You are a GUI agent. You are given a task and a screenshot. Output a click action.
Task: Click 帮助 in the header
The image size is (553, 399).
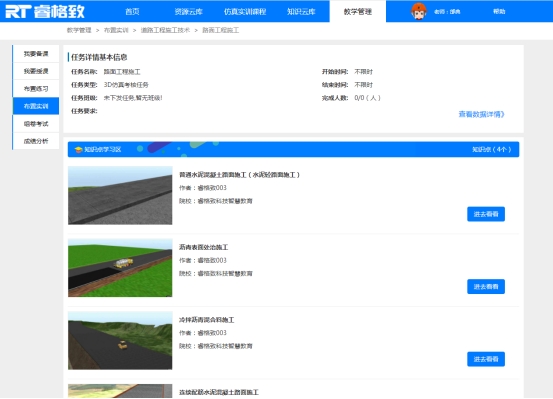(x=499, y=12)
